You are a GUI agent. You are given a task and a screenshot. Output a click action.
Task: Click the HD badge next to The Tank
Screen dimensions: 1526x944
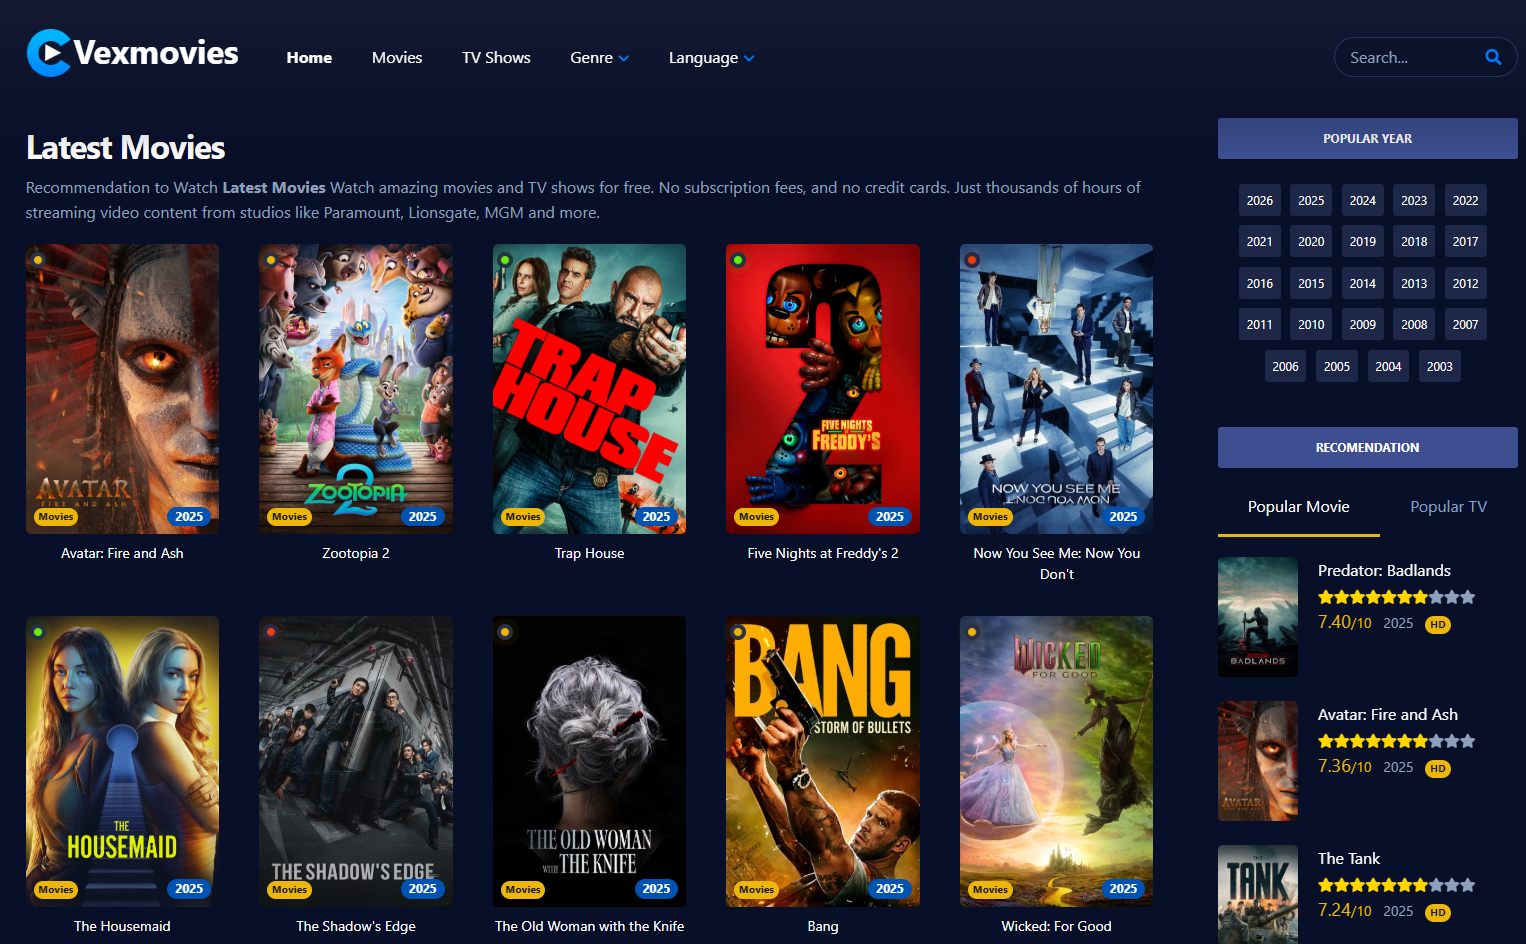click(x=1437, y=911)
